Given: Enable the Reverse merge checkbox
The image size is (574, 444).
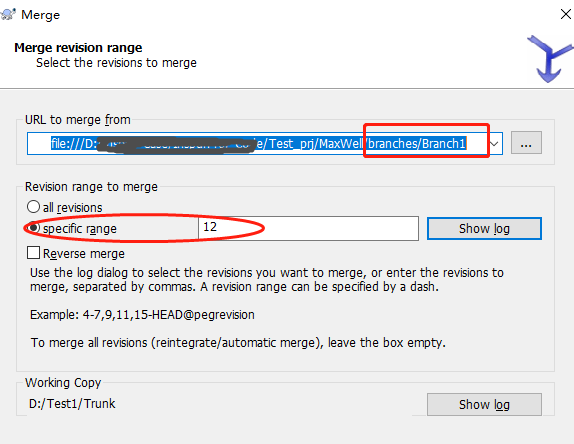Looking at the screenshot, I should (x=33, y=253).
